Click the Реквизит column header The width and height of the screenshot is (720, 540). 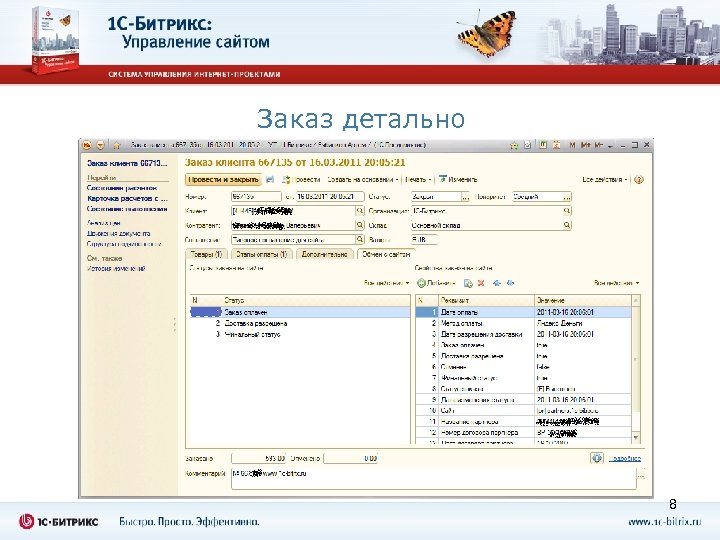(487, 300)
